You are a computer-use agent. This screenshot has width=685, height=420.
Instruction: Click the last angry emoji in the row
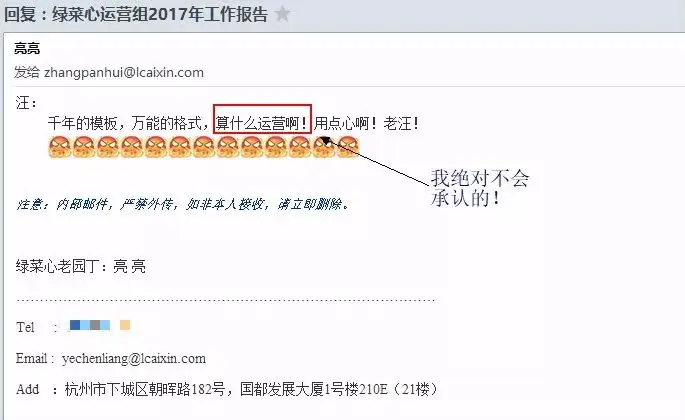pos(348,147)
